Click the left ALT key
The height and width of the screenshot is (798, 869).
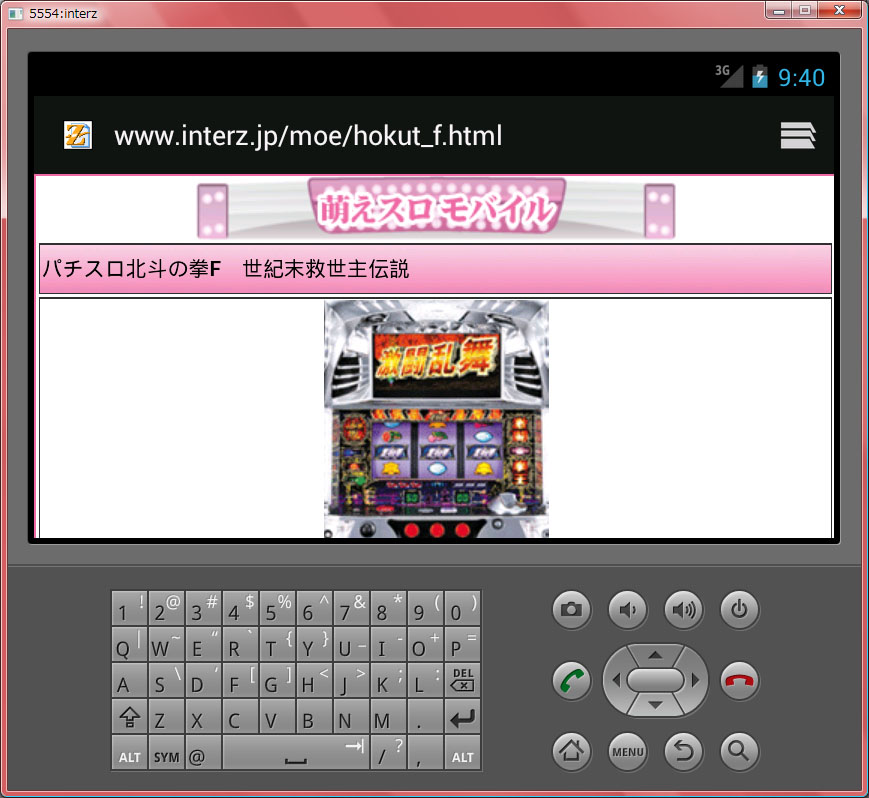click(x=130, y=753)
